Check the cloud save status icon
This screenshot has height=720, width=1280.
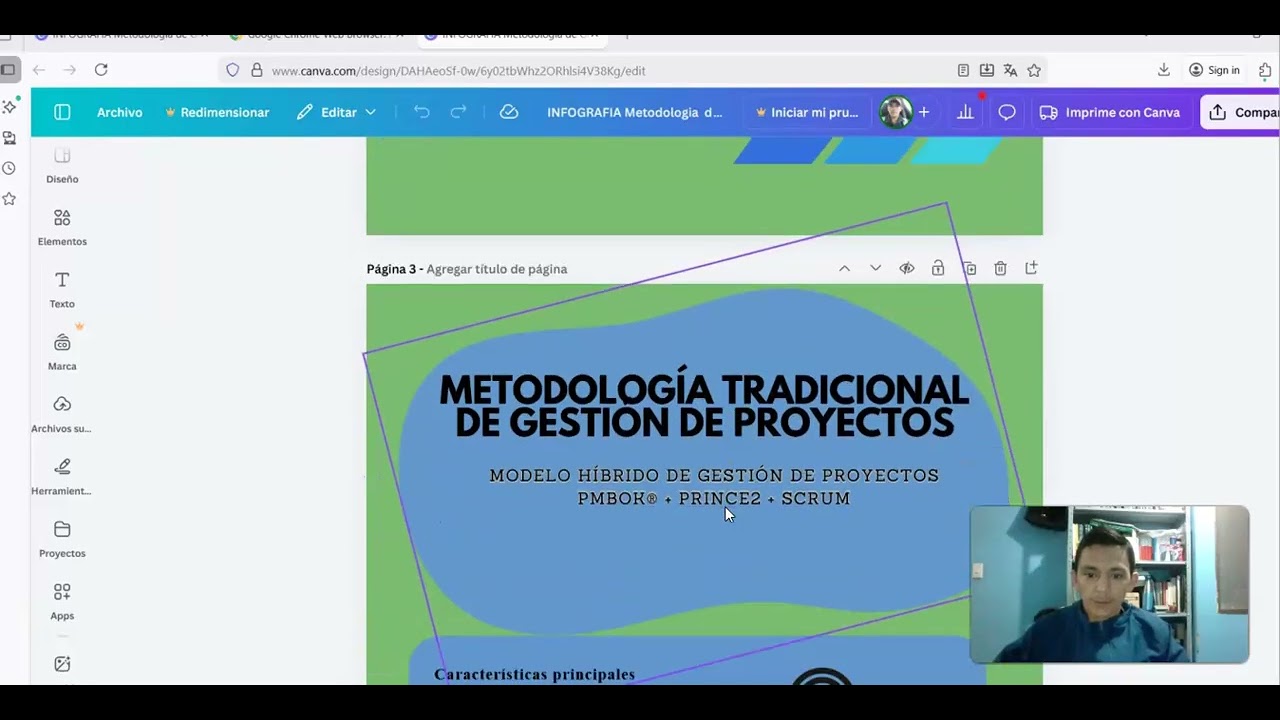click(x=509, y=112)
